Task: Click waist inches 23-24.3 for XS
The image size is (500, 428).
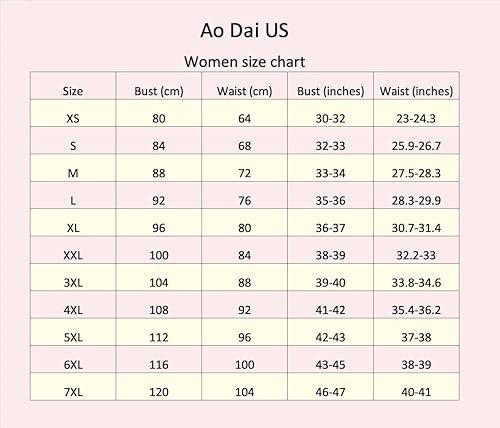Action: click(416, 118)
